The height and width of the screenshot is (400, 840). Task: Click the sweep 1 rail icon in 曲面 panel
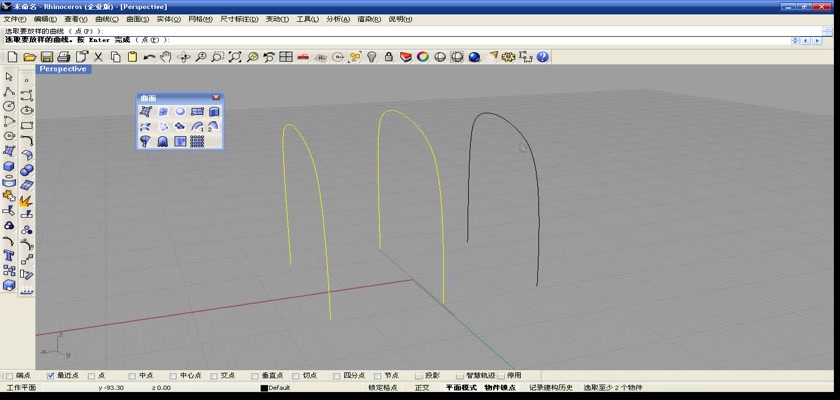click(197, 126)
